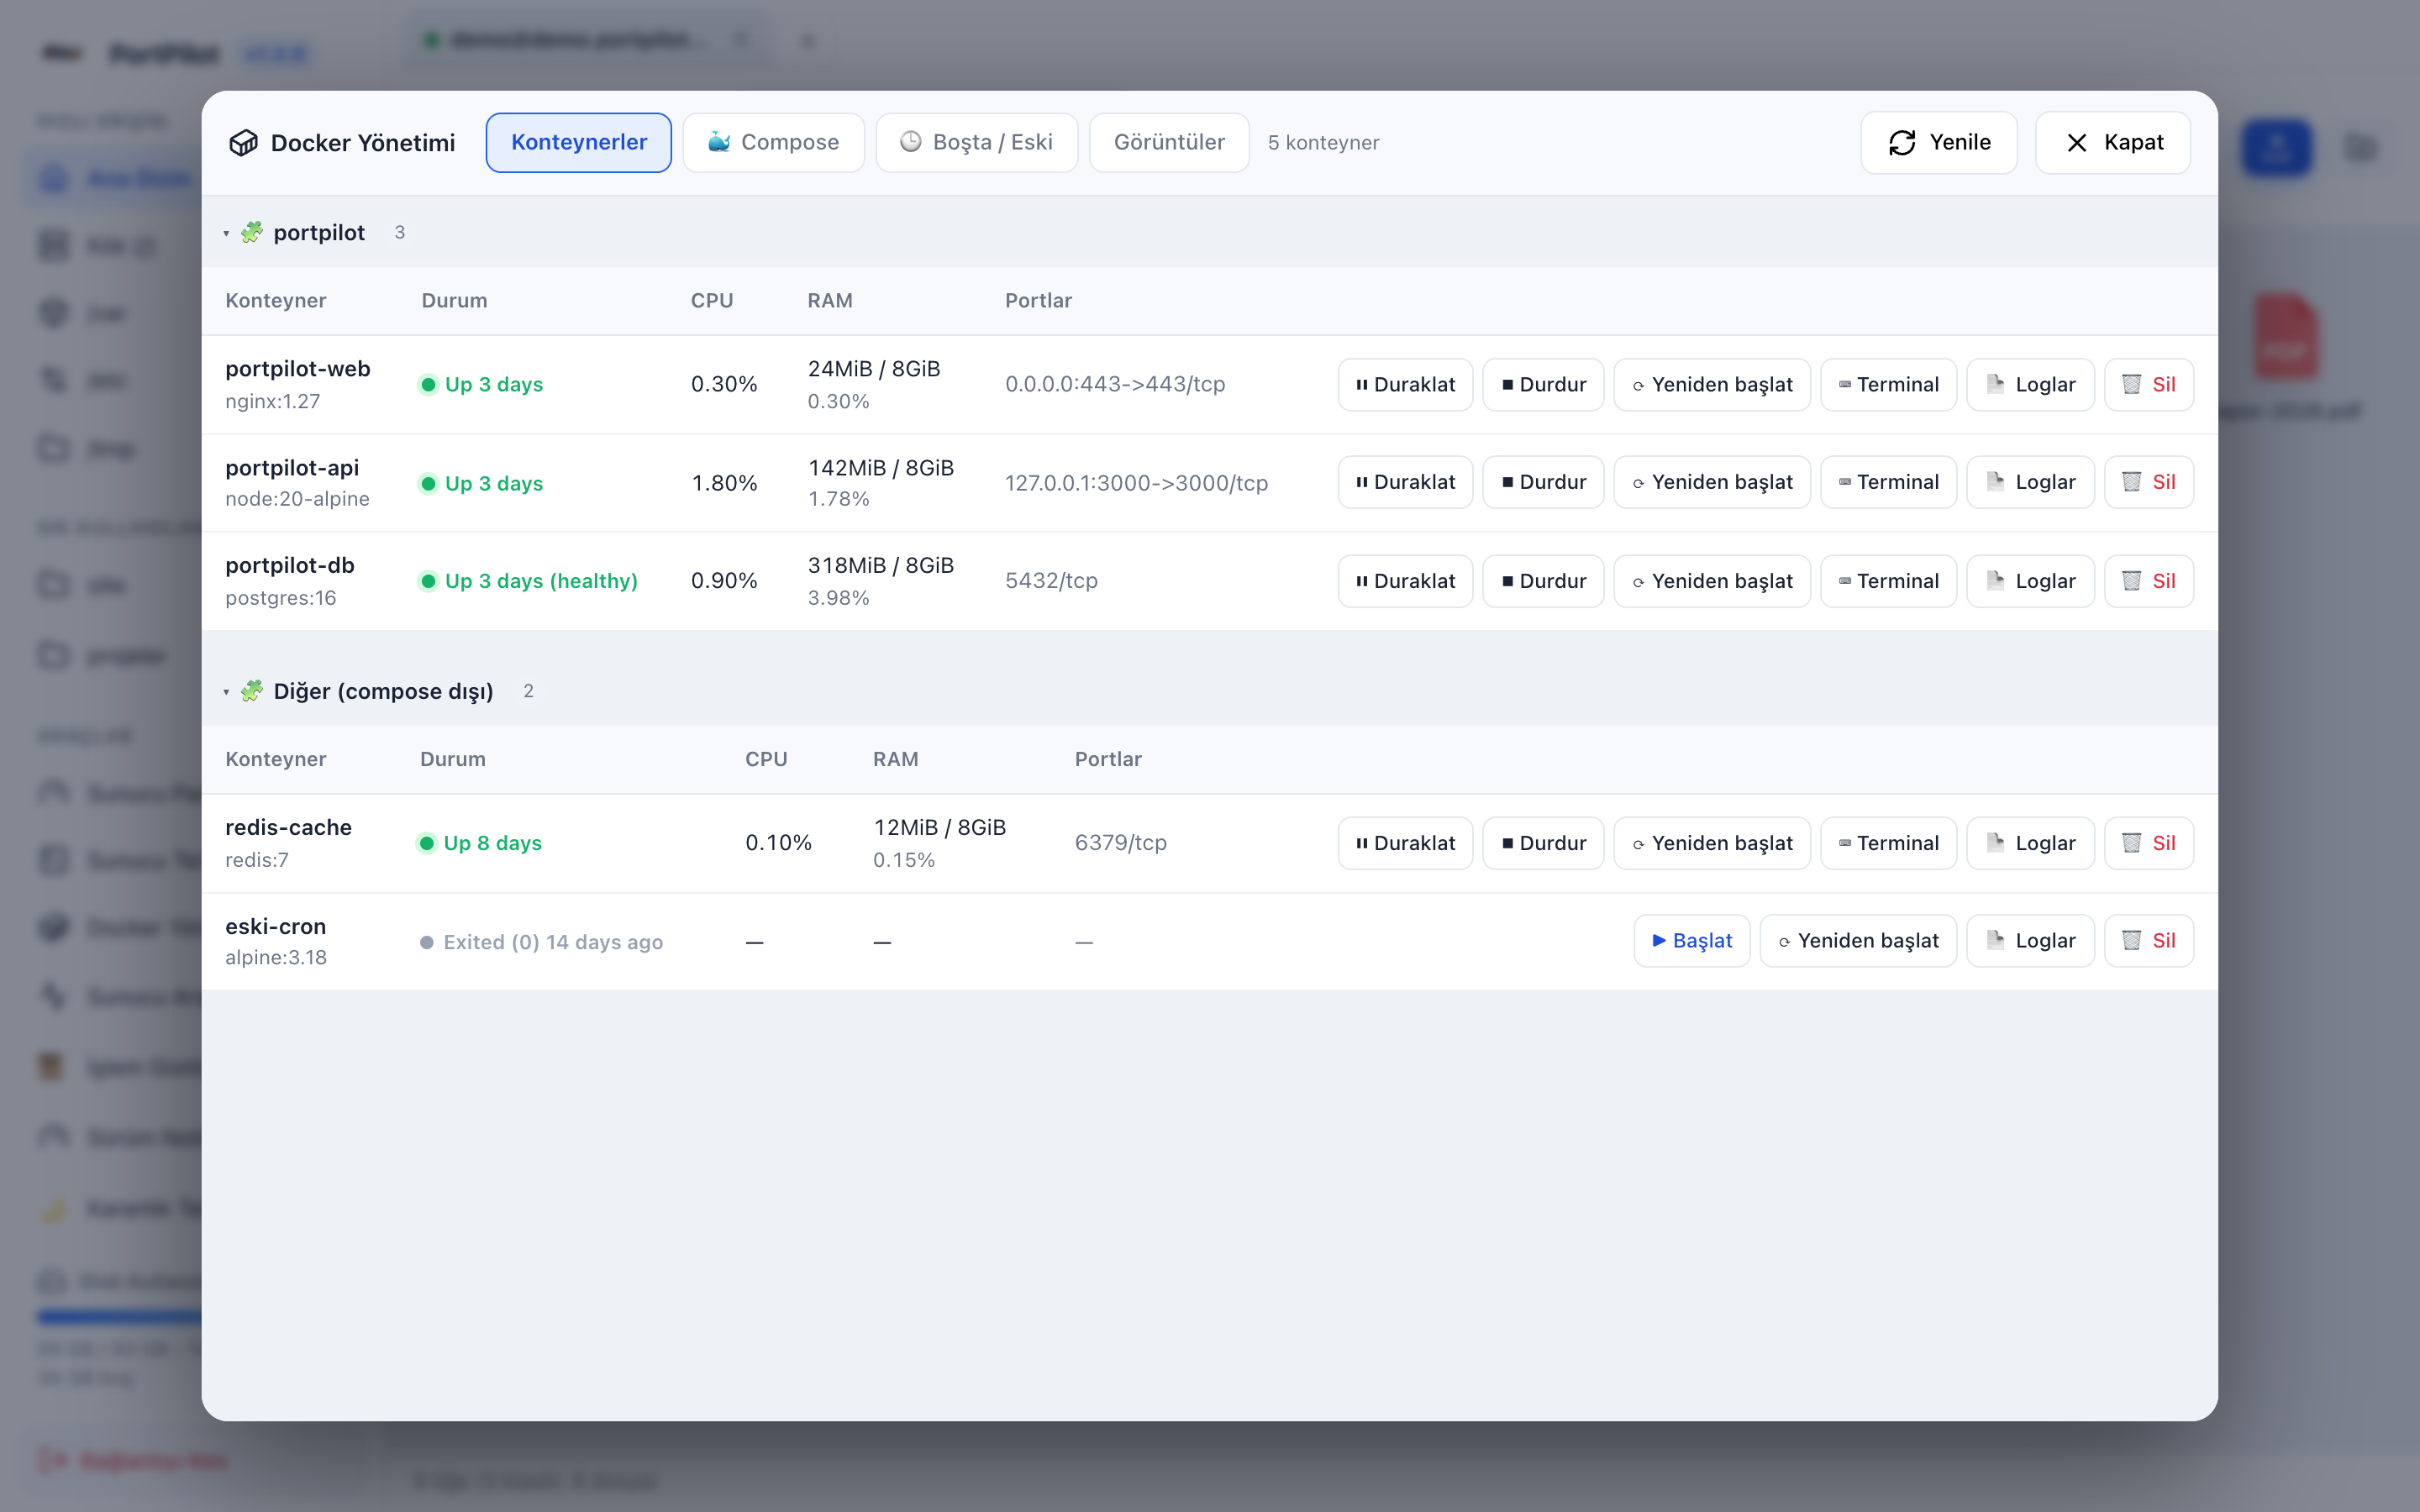Image resolution: width=2420 pixels, height=1512 pixels.
Task: View Loglar for redis-cache
Action: (x=2030, y=843)
